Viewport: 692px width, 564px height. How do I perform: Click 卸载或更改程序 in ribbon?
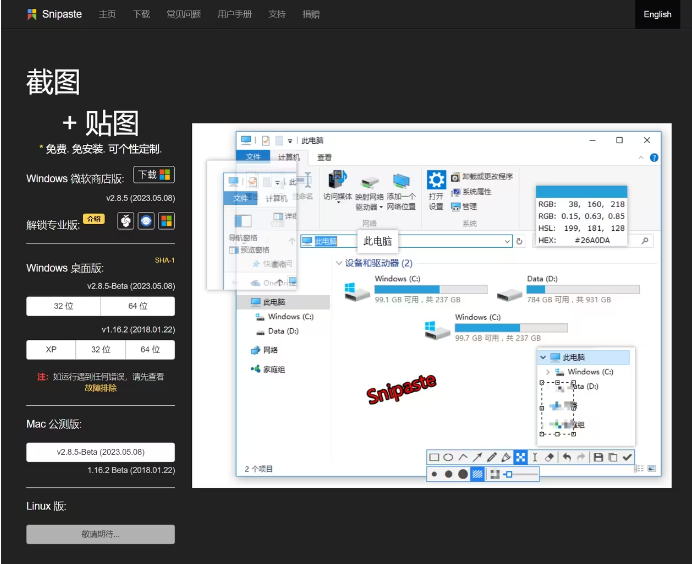pos(482,177)
